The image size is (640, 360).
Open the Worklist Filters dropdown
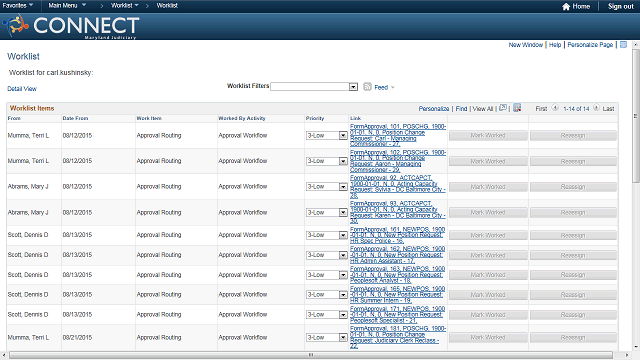314,87
